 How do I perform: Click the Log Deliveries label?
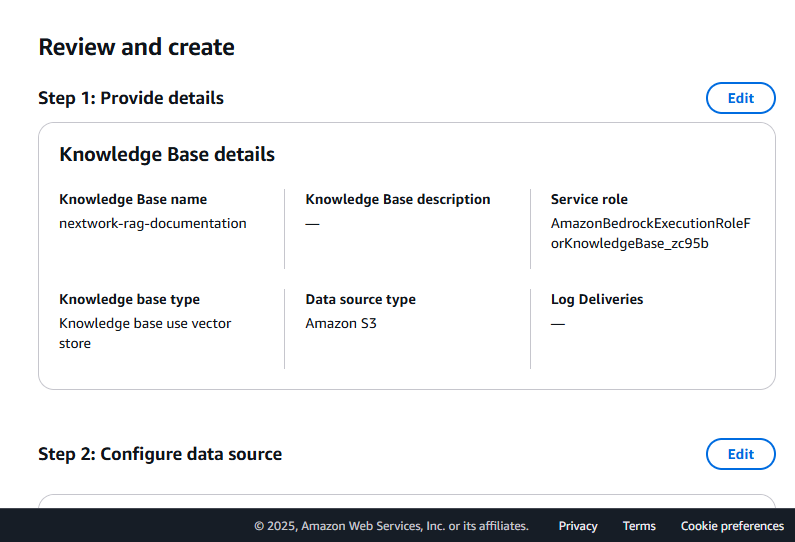pos(597,299)
